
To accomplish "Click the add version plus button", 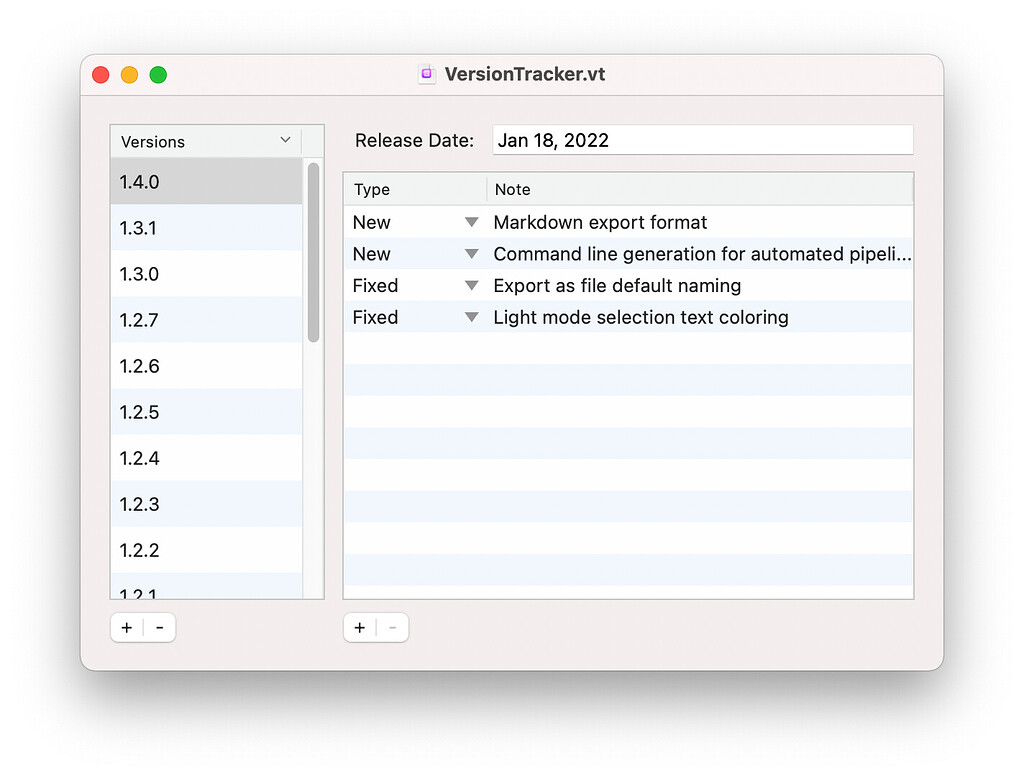I will coord(126,627).
